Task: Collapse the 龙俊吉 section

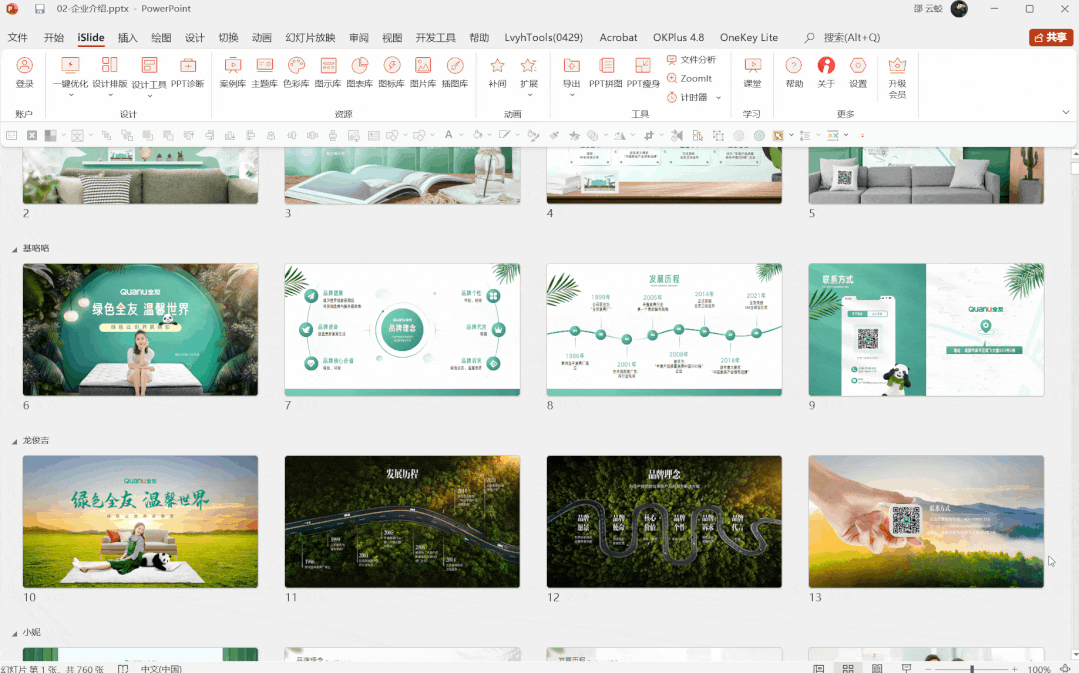Action: [x=14, y=441]
